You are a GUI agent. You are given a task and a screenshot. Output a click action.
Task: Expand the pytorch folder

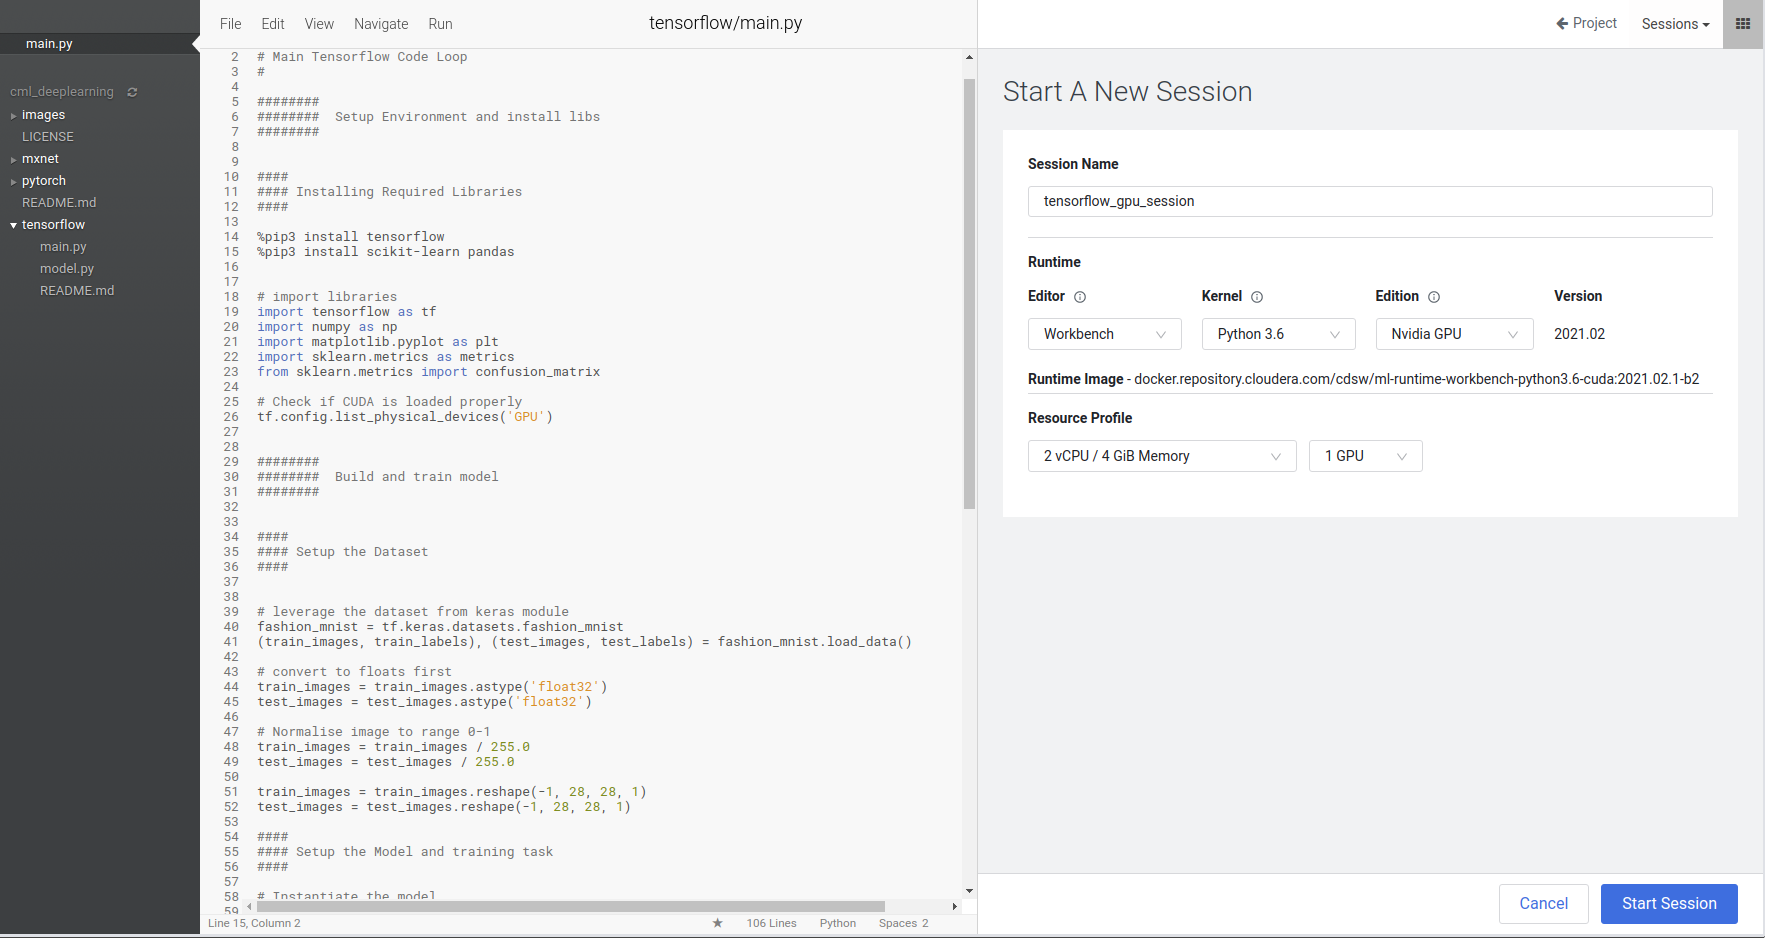(14, 182)
